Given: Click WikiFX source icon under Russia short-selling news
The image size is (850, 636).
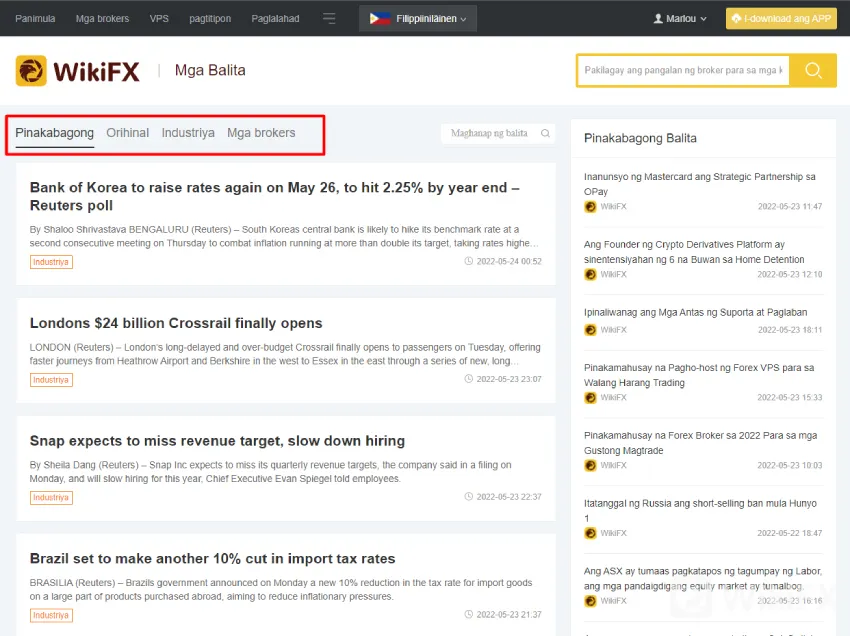Looking at the screenshot, I should click(590, 533).
